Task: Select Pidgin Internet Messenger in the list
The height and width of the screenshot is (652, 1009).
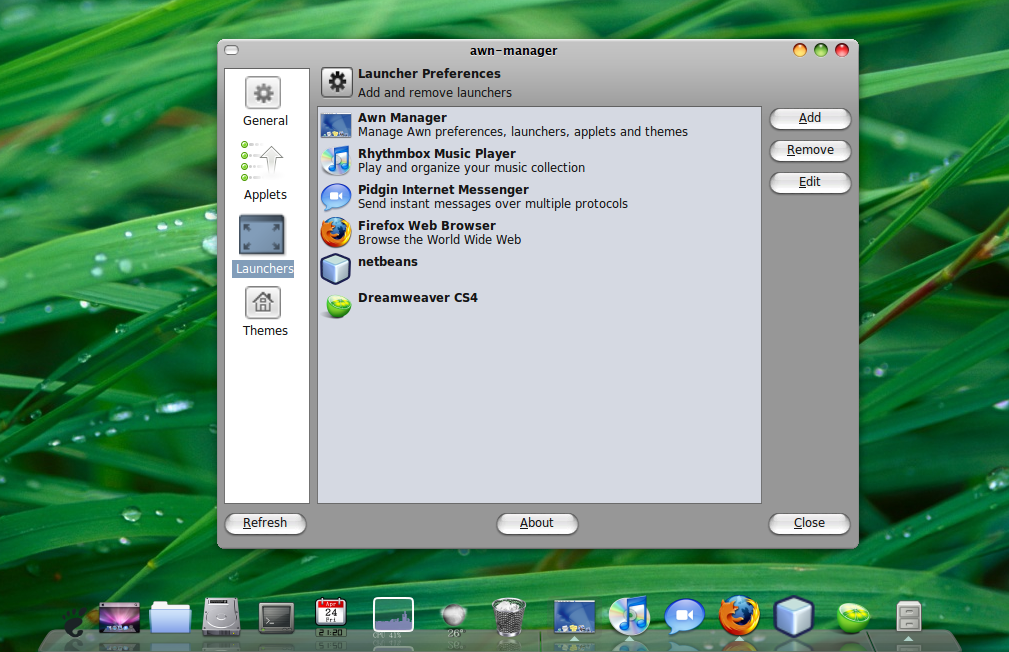Action: [x=539, y=197]
